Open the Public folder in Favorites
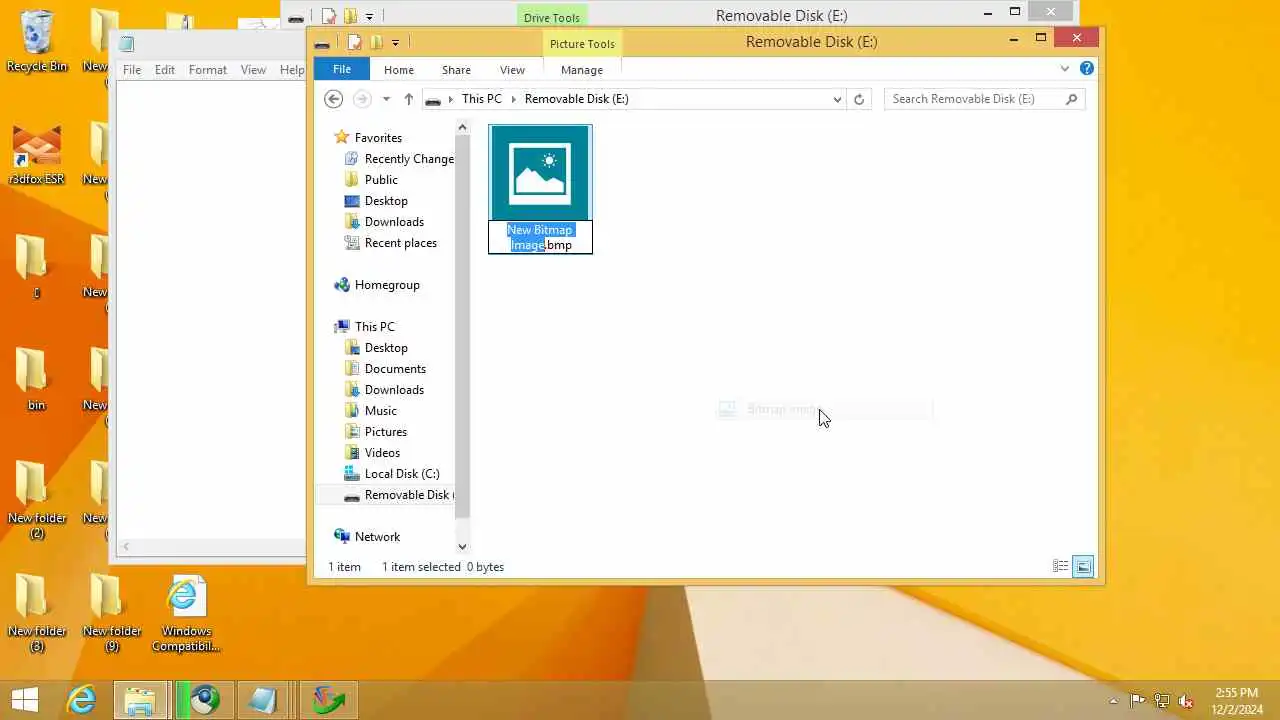The width and height of the screenshot is (1280, 720). pyautogui.click(x=381, y=180)
